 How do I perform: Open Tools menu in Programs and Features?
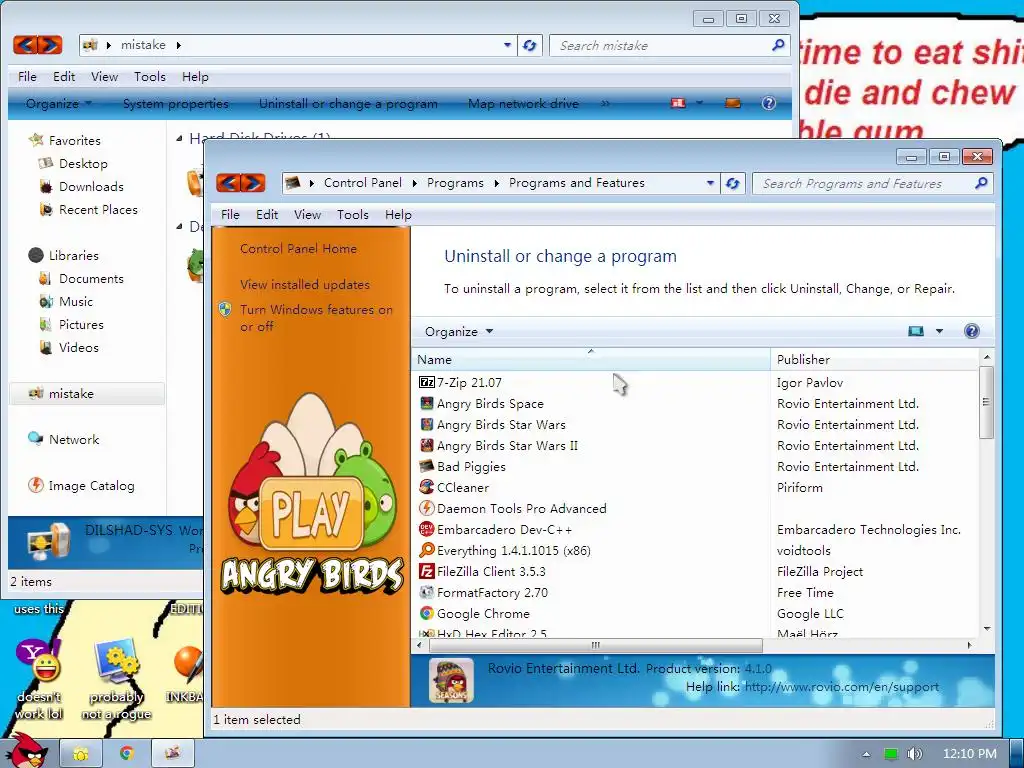point(353,215)
